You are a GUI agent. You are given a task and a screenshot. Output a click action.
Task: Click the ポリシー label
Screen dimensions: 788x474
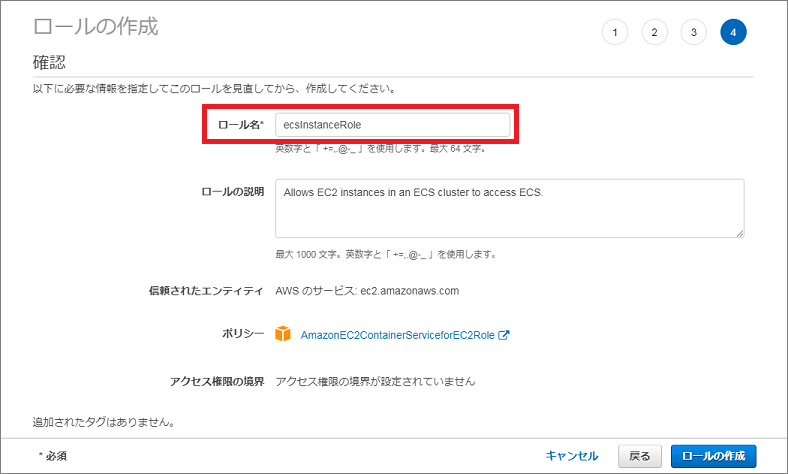coord(243,334)
